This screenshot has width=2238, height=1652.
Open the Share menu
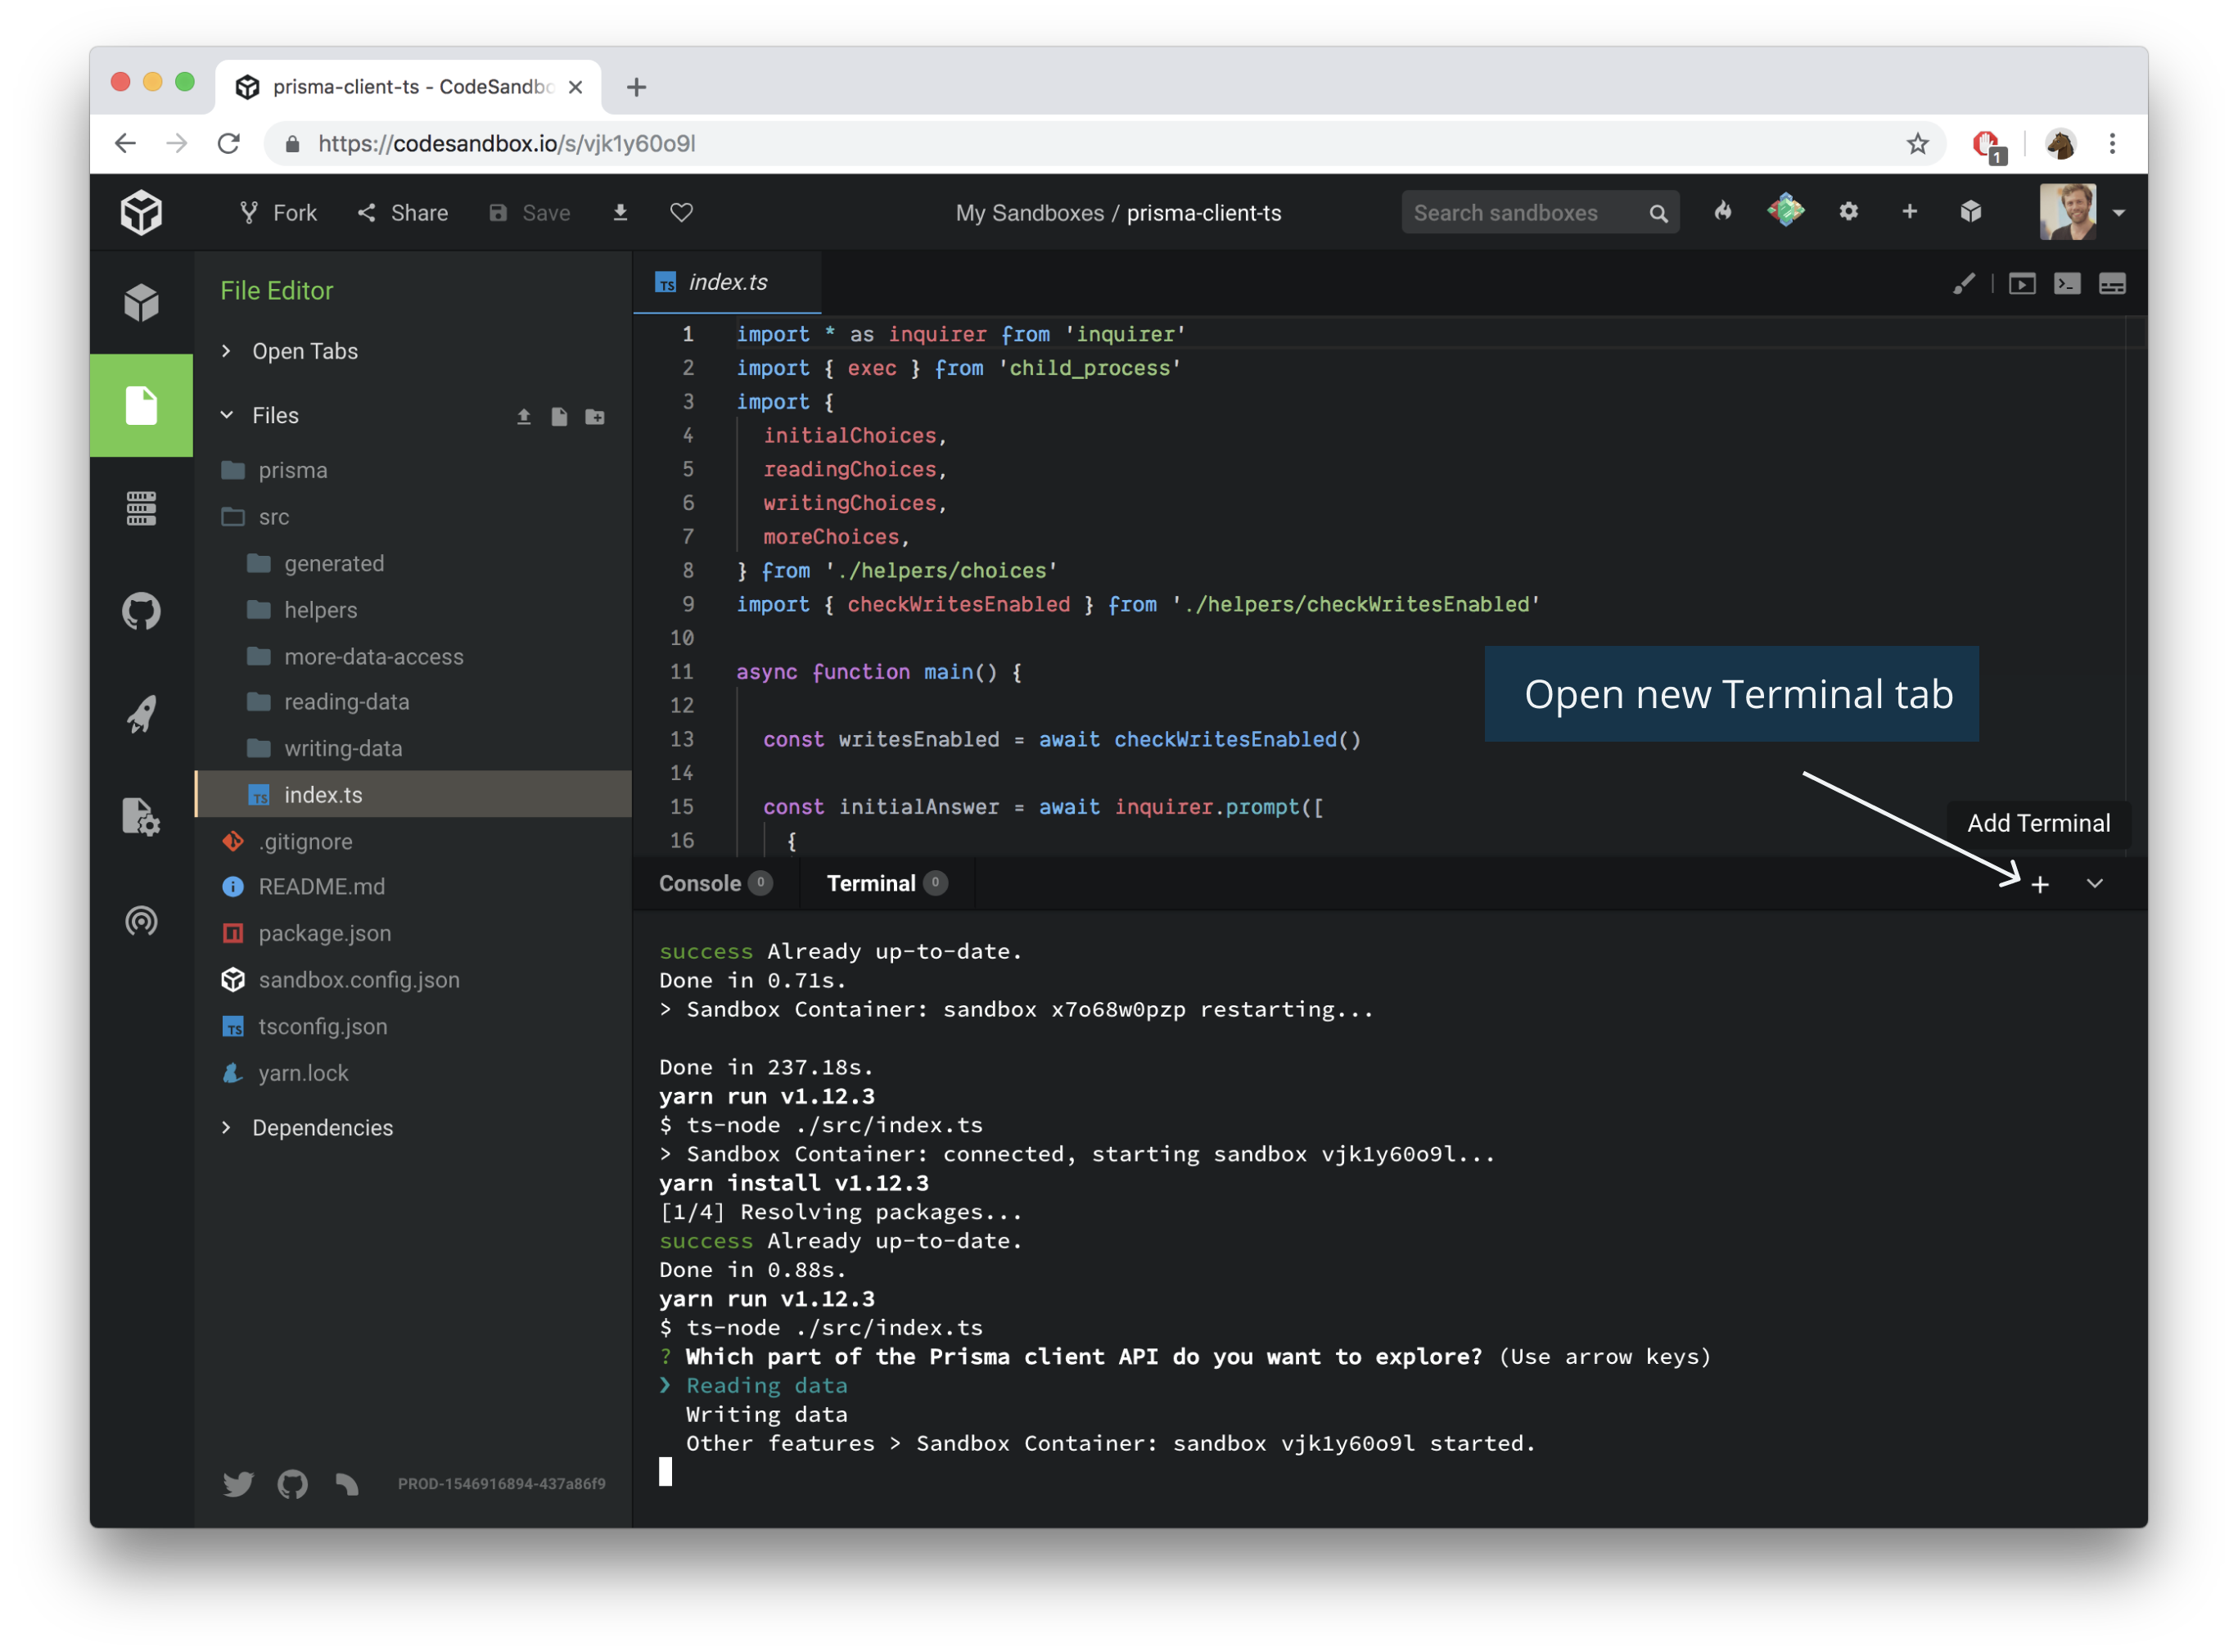click(403, 213)
